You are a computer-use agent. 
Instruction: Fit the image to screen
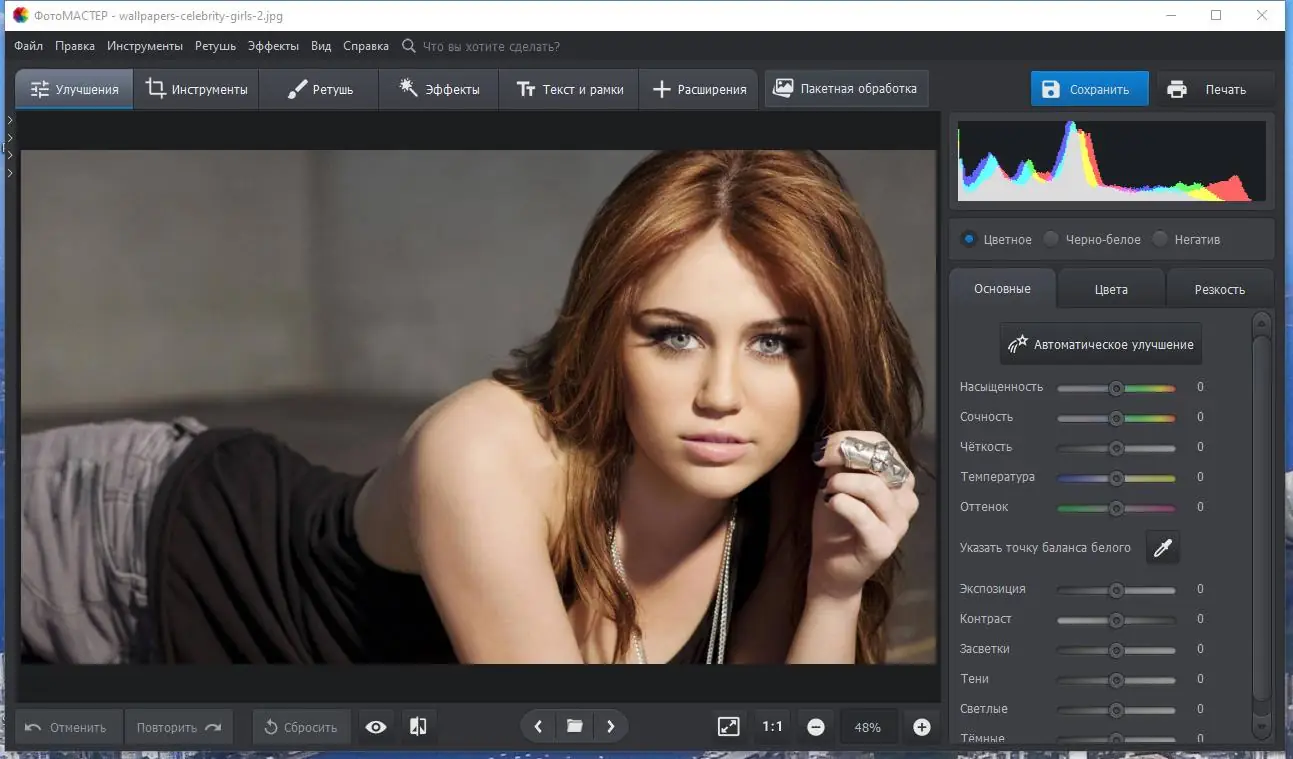point(728,726)
